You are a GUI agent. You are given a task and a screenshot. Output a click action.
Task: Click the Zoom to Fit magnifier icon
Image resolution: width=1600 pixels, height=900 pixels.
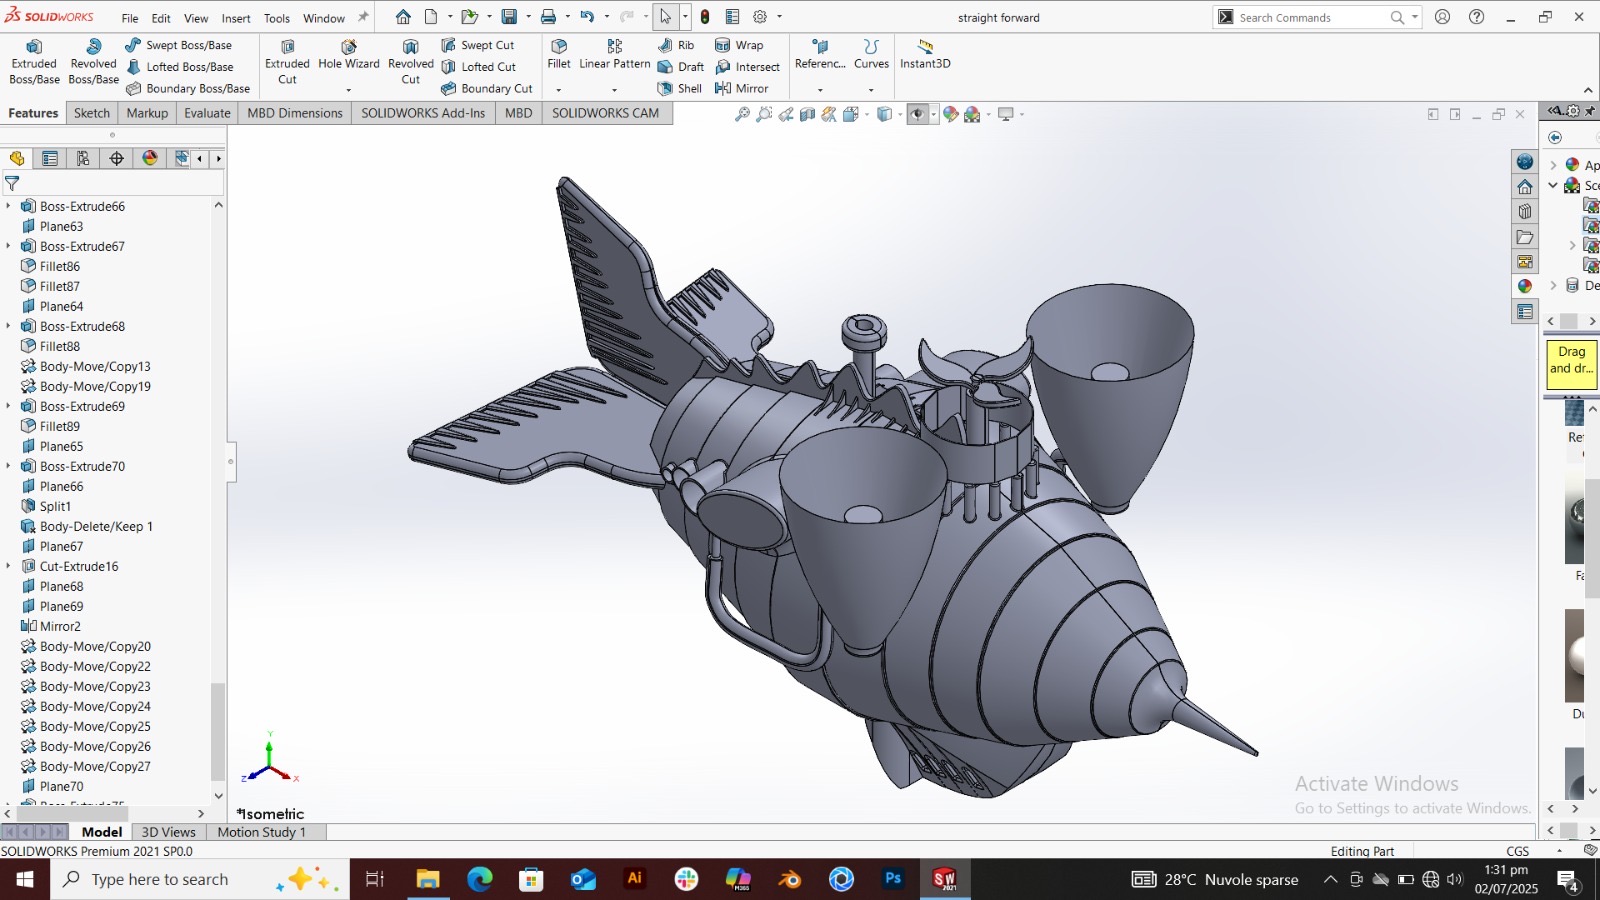coord(742,114)
